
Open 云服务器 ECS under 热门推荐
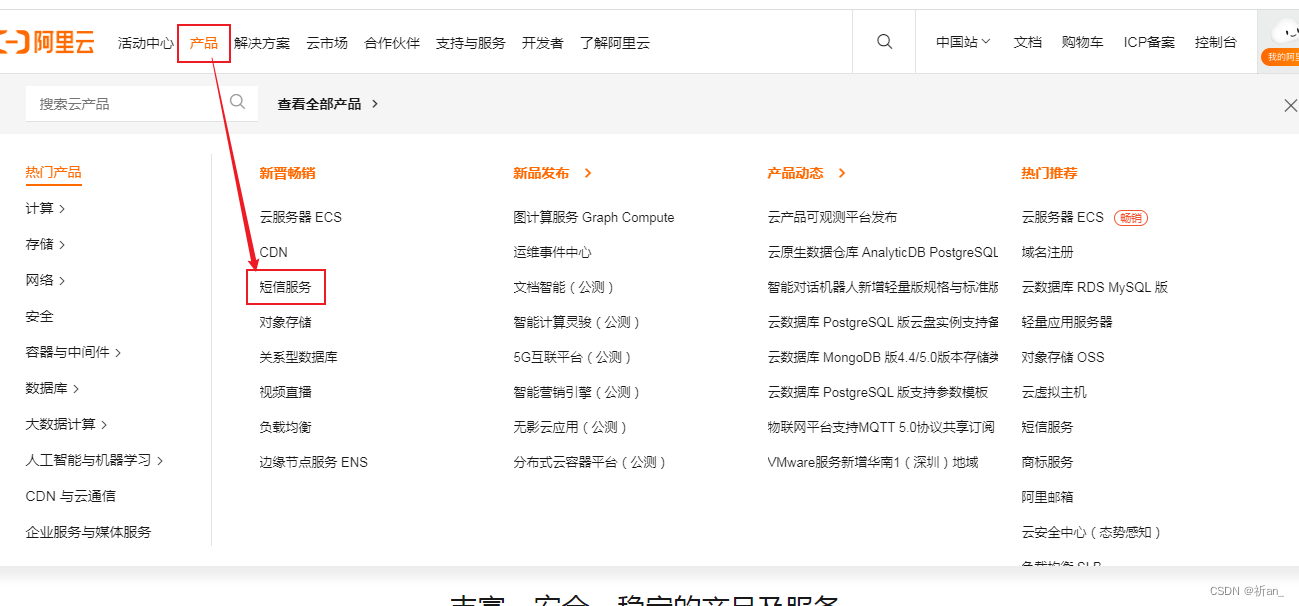1063,217
